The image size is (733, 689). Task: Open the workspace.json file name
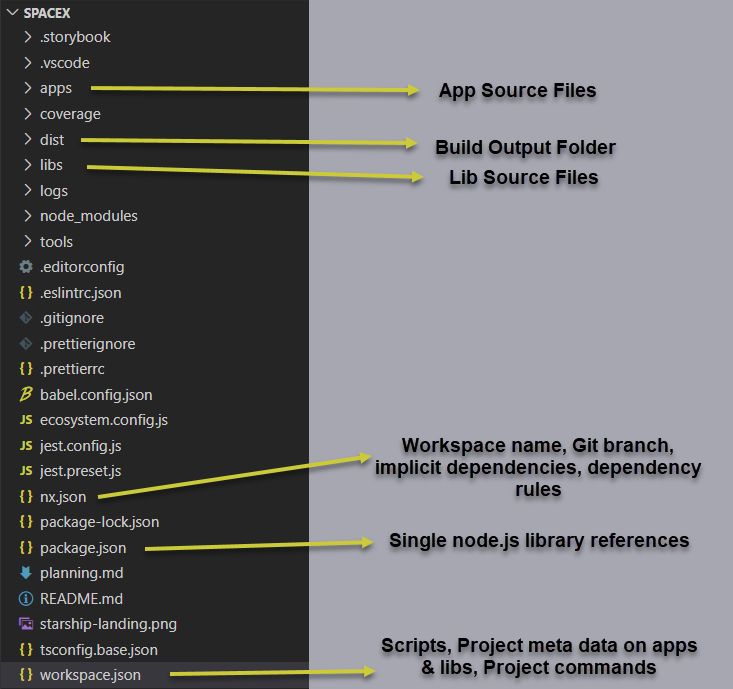[x=90, y=675]
